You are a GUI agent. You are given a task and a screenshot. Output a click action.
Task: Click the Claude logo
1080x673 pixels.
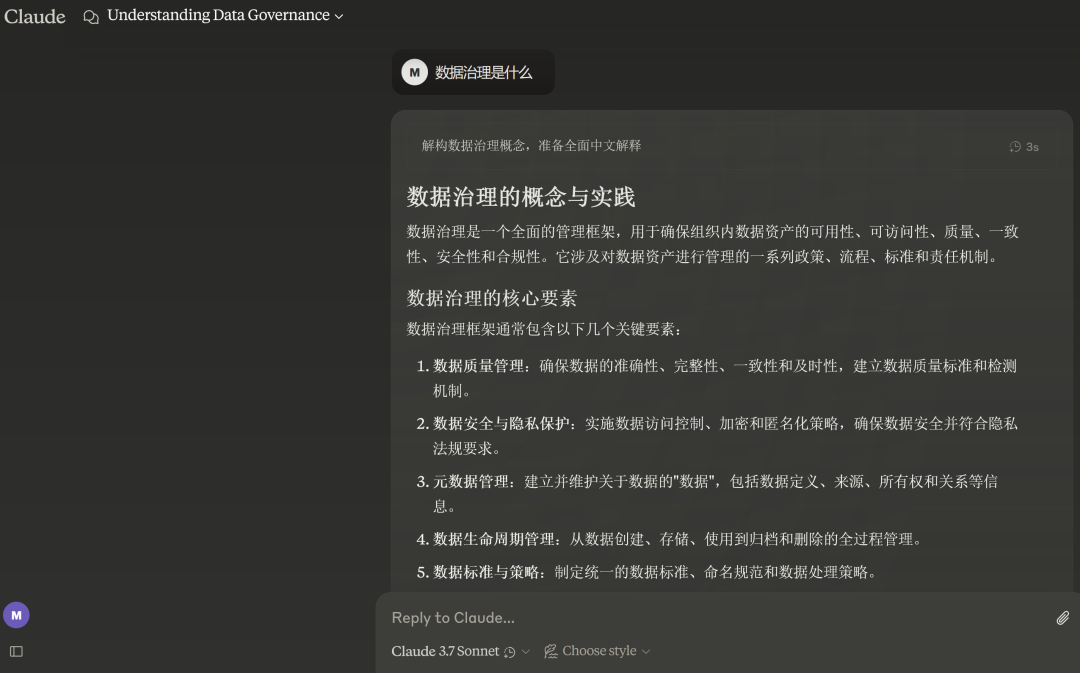point(34,16)
